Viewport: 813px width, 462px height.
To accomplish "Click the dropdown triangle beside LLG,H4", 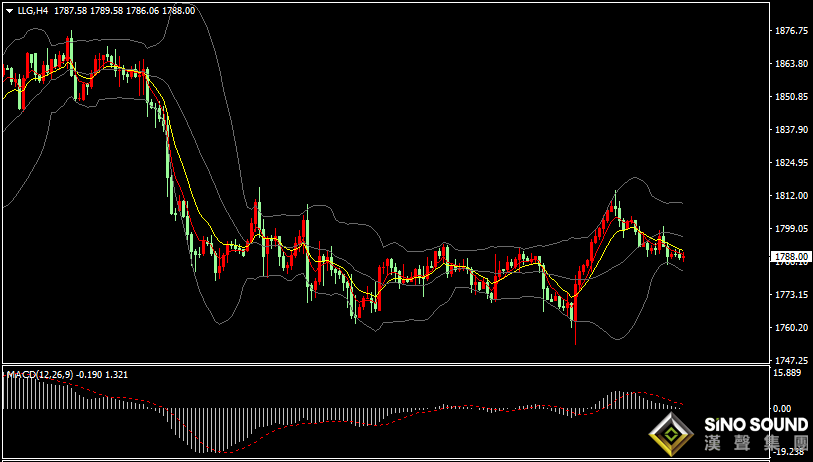I will click(x=9, y=10).
